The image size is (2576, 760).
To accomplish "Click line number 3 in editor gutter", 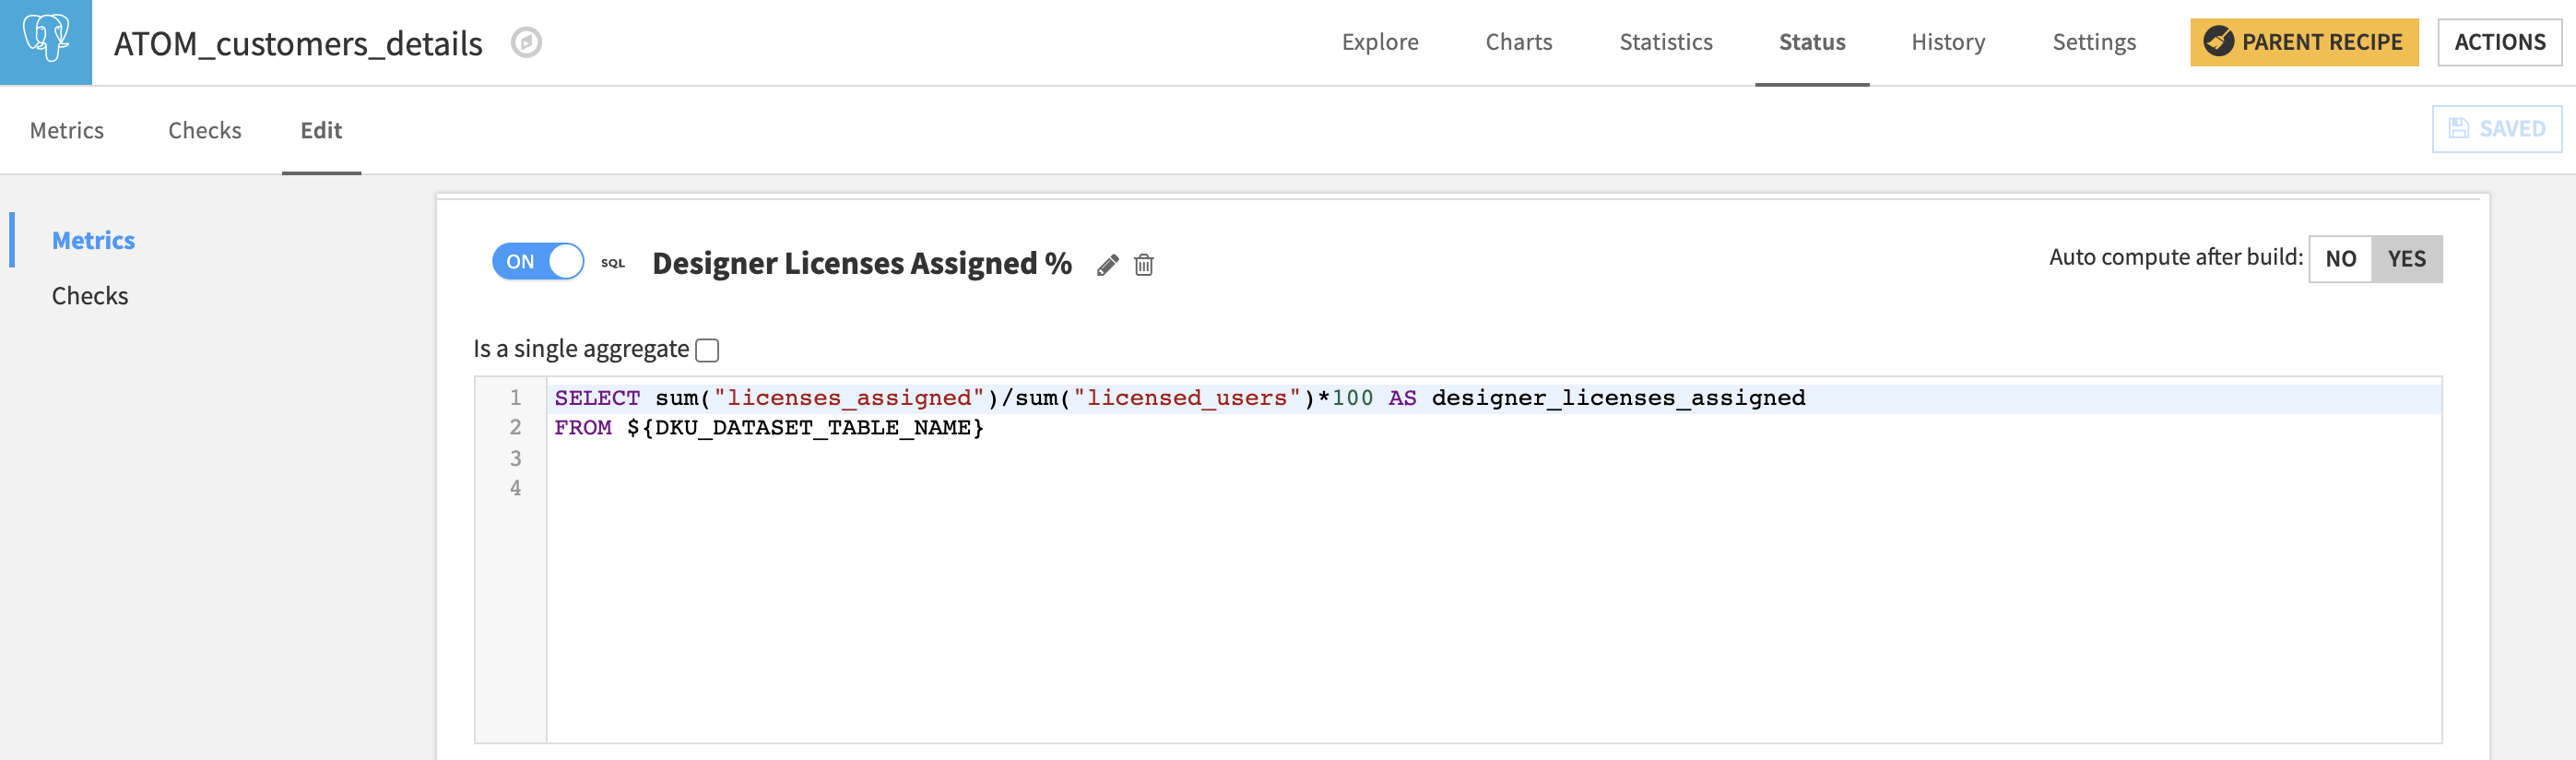I will 516,458.
